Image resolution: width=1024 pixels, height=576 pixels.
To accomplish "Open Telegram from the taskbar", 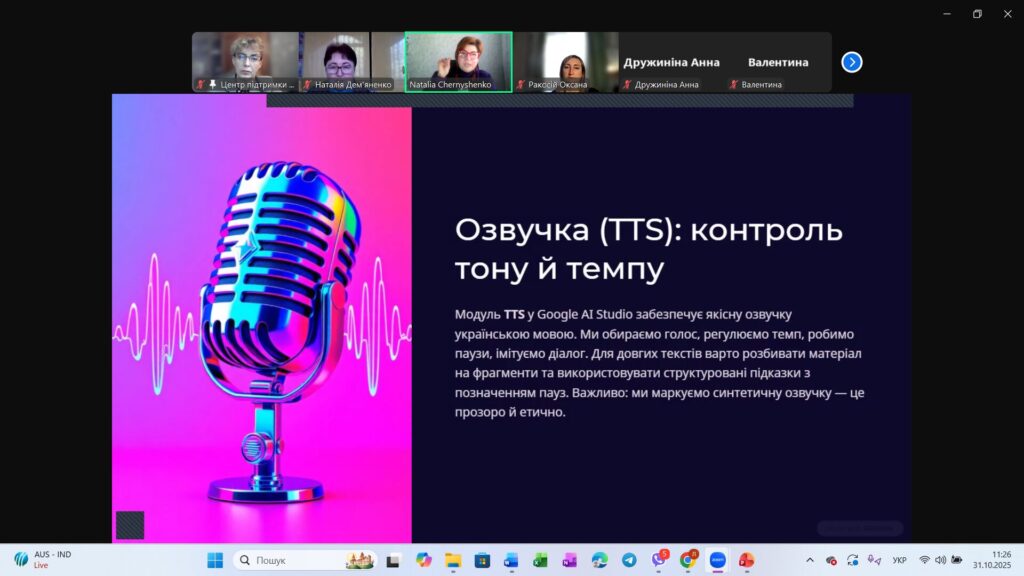I will coord(629,560).
